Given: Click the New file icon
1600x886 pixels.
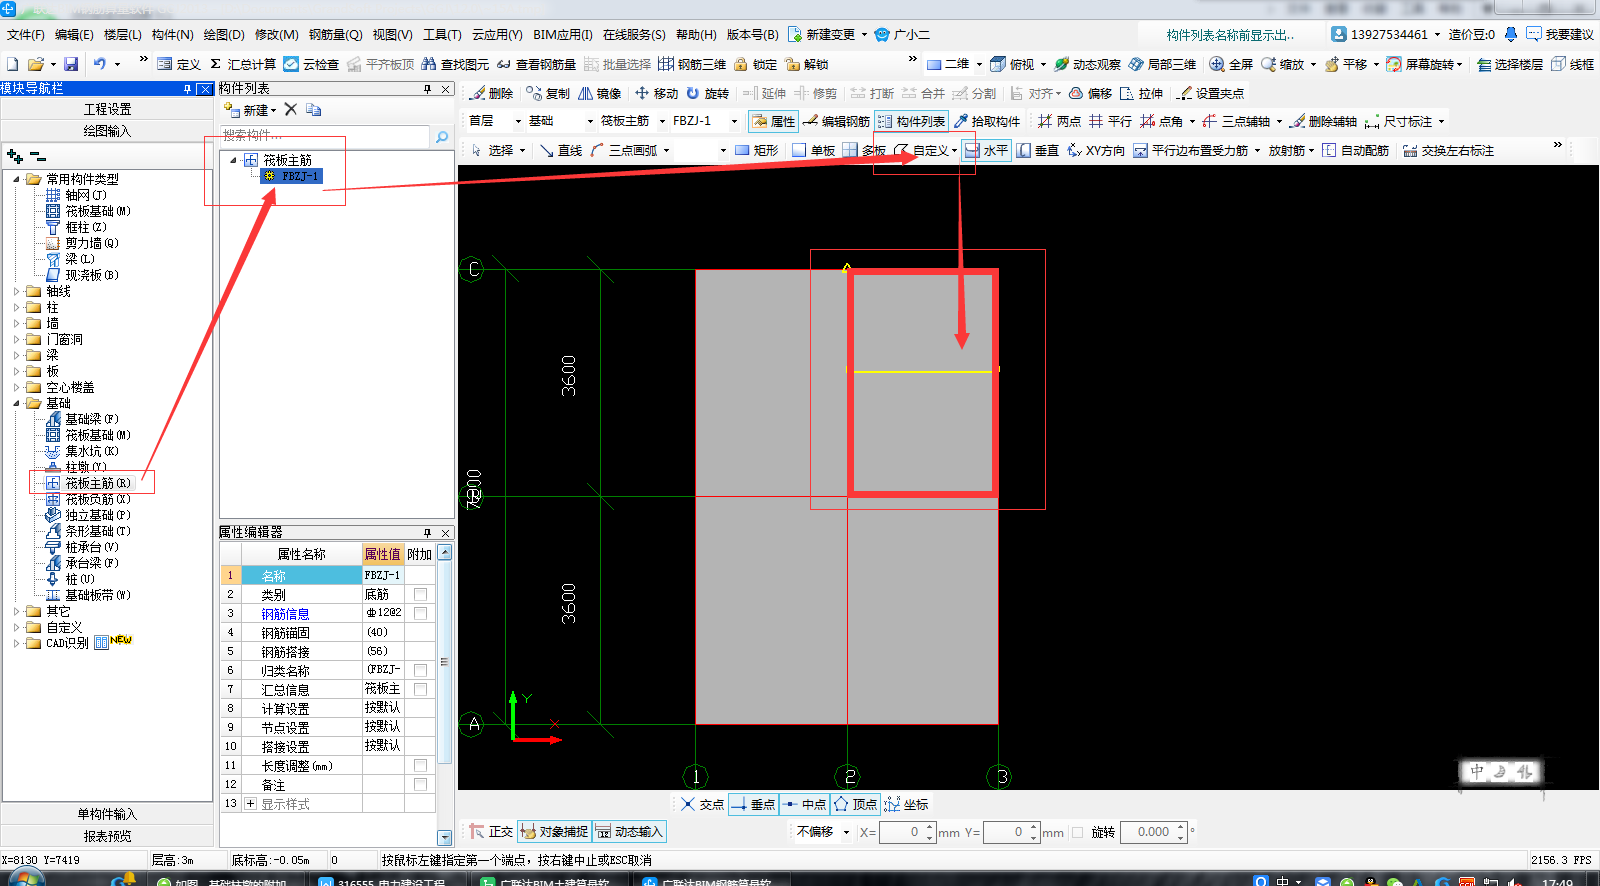Looking at the screenshot, I should (x=13, y=64).
